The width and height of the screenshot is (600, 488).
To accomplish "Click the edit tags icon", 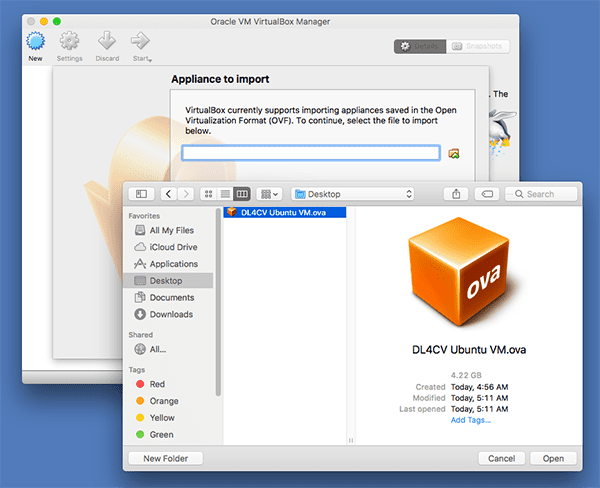I will point(487,194).
